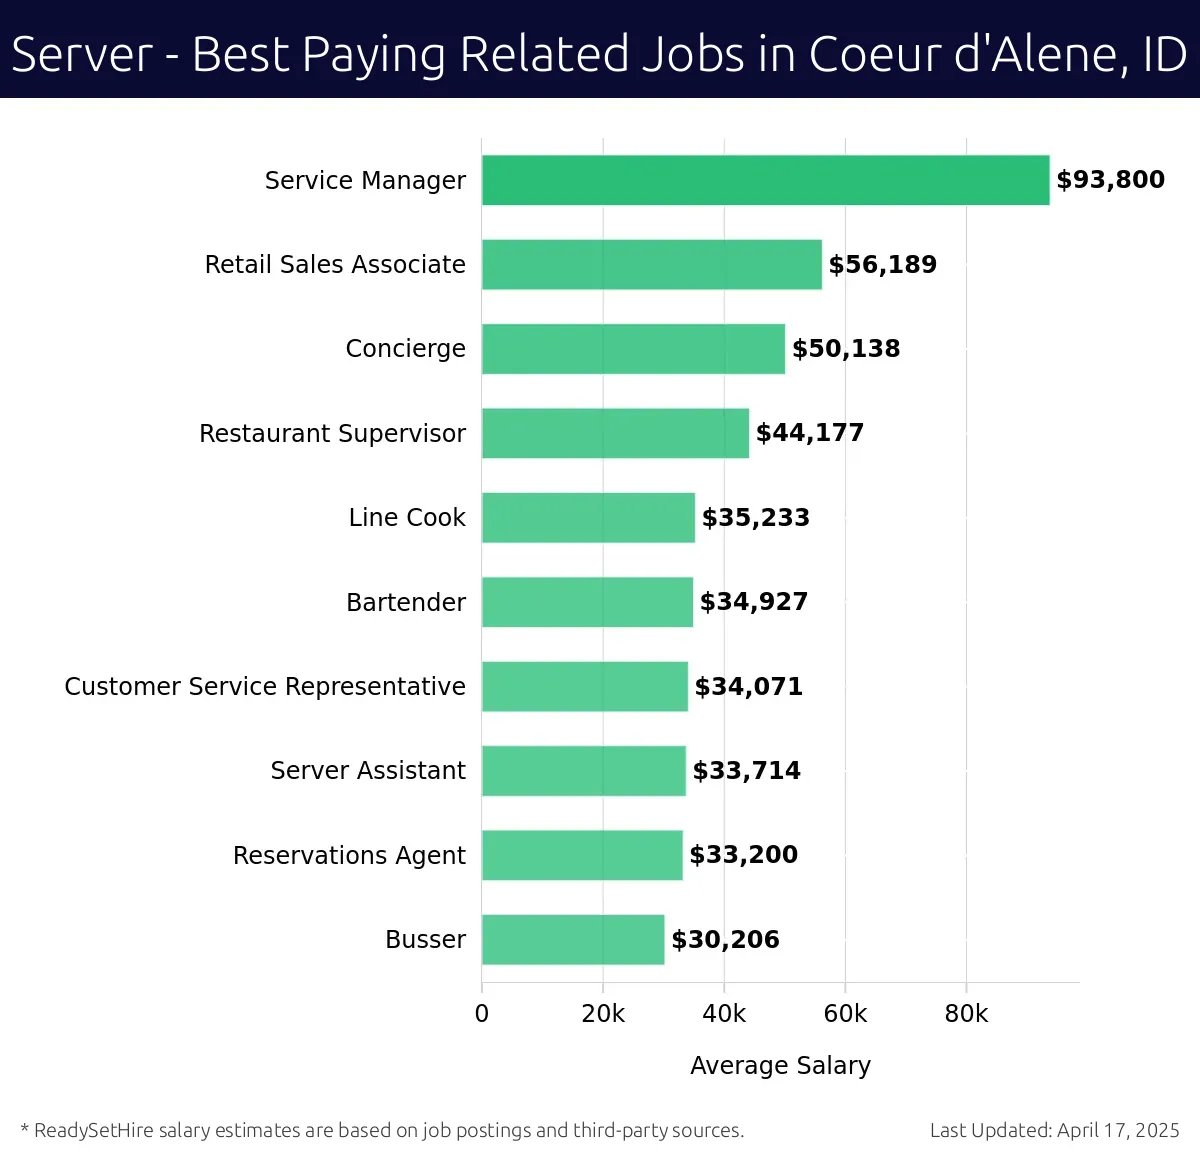Viewport: 1200px width, 1158px height.
Task: Click the Service Manager bar
Action: (766, 180)
